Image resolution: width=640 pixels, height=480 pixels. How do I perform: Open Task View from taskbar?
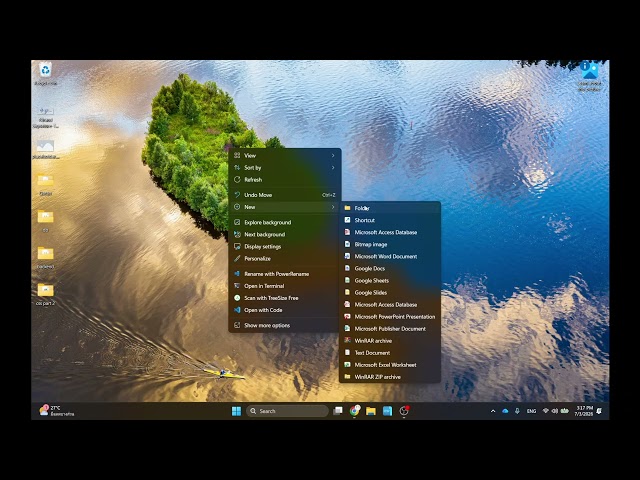point(338,411)
